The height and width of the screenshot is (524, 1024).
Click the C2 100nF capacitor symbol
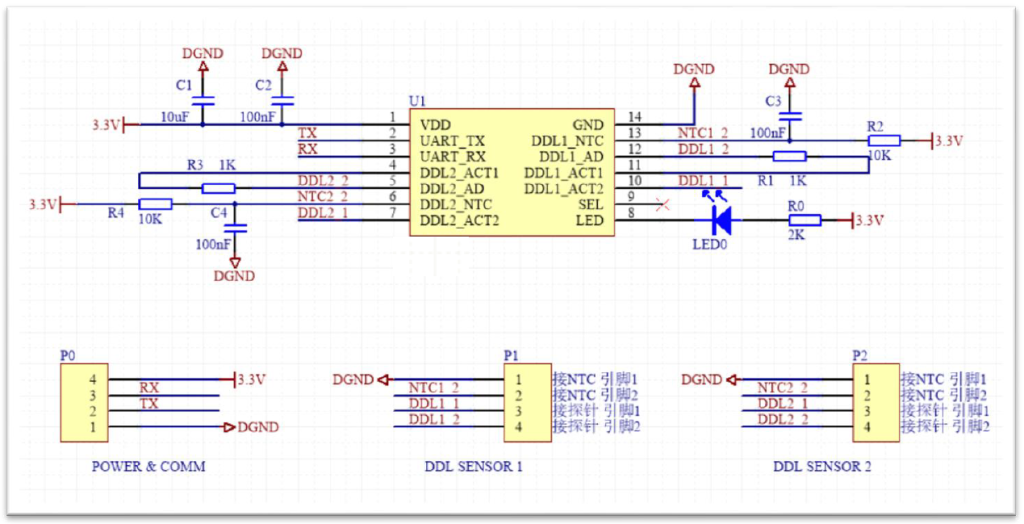(x=282, y=102)
